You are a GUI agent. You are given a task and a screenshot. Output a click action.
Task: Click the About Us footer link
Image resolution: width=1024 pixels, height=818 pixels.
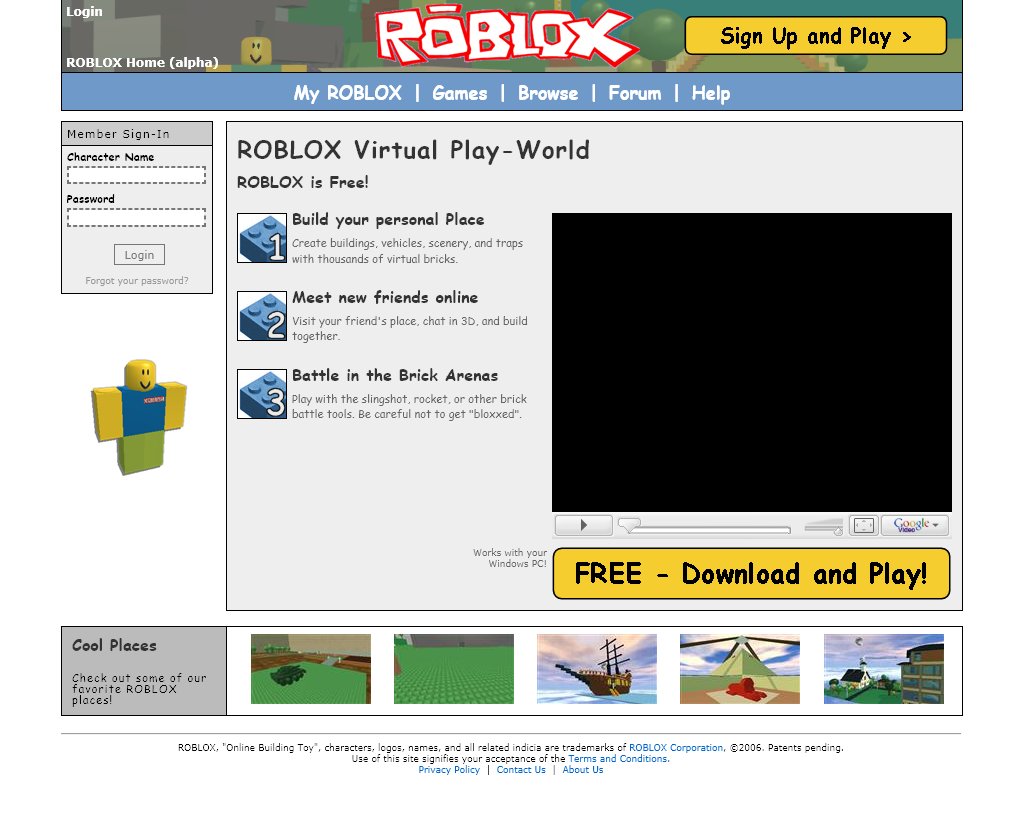point(583,770)
